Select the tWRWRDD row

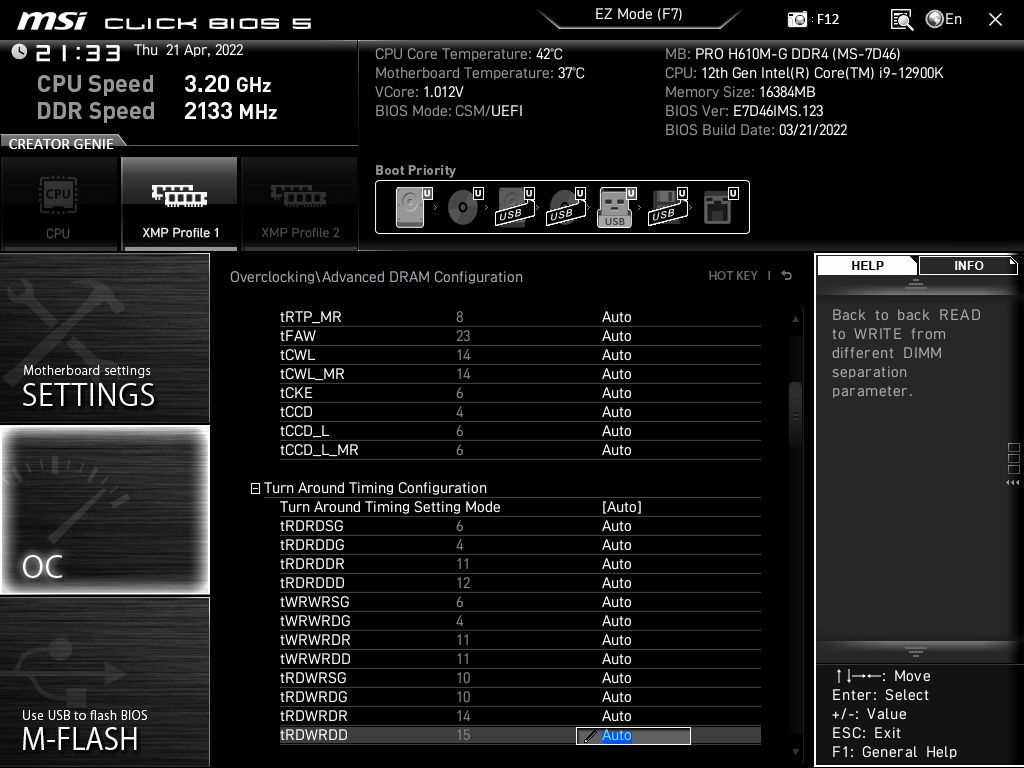(520, 658)
